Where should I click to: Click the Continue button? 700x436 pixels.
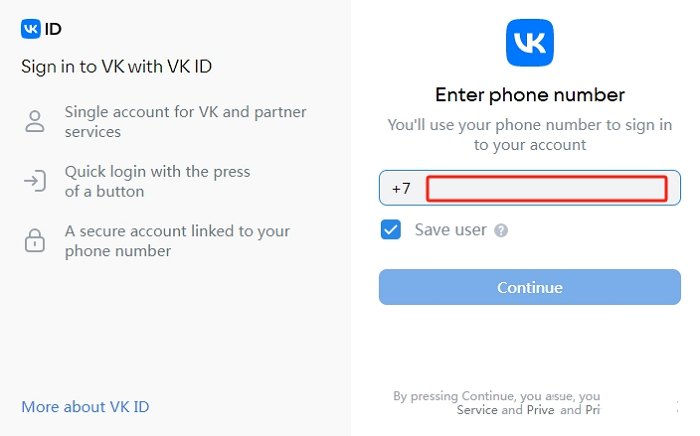tap(529, 287)
